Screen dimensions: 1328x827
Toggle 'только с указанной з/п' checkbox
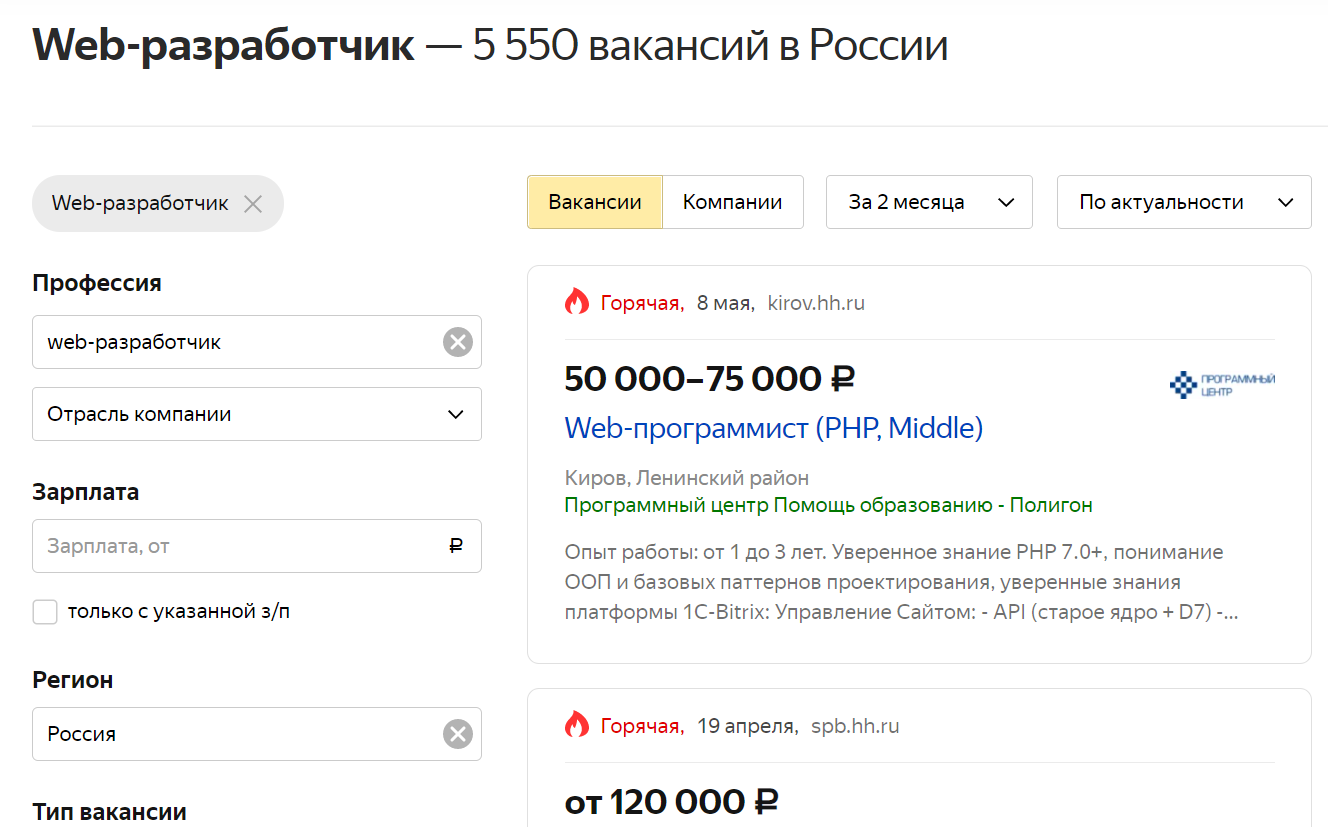(45, 612)
